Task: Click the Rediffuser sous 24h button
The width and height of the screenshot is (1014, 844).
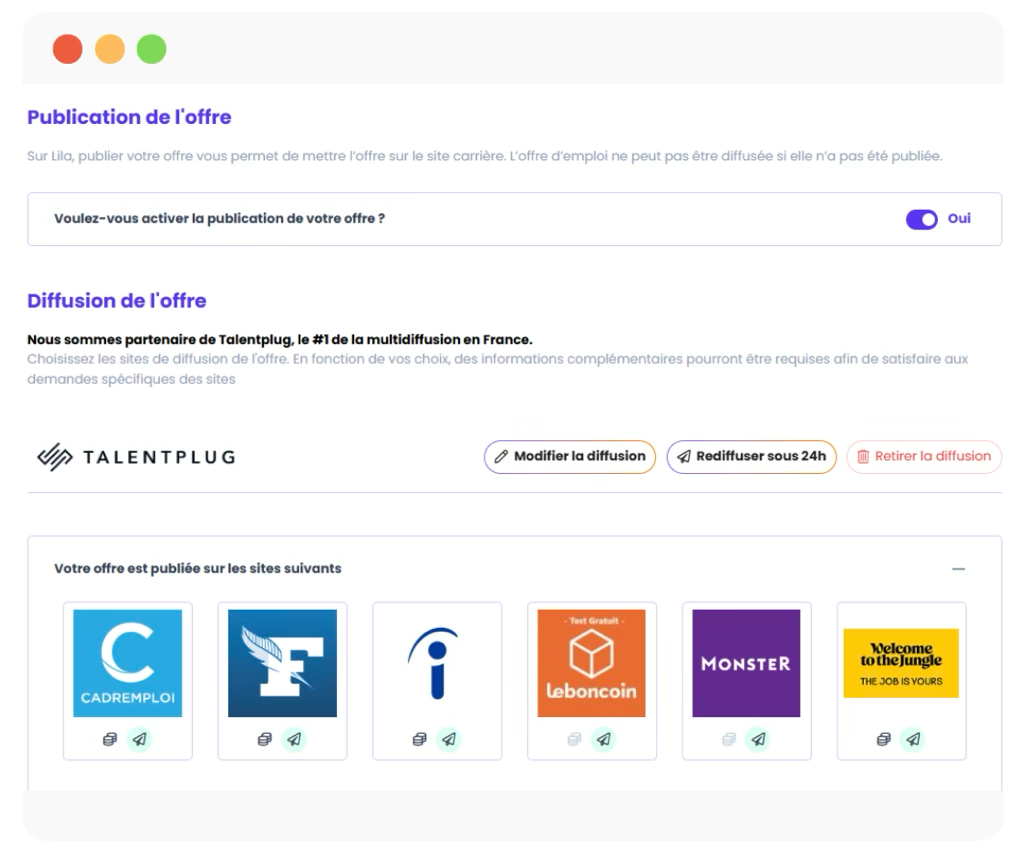Action: pos(751,457)
